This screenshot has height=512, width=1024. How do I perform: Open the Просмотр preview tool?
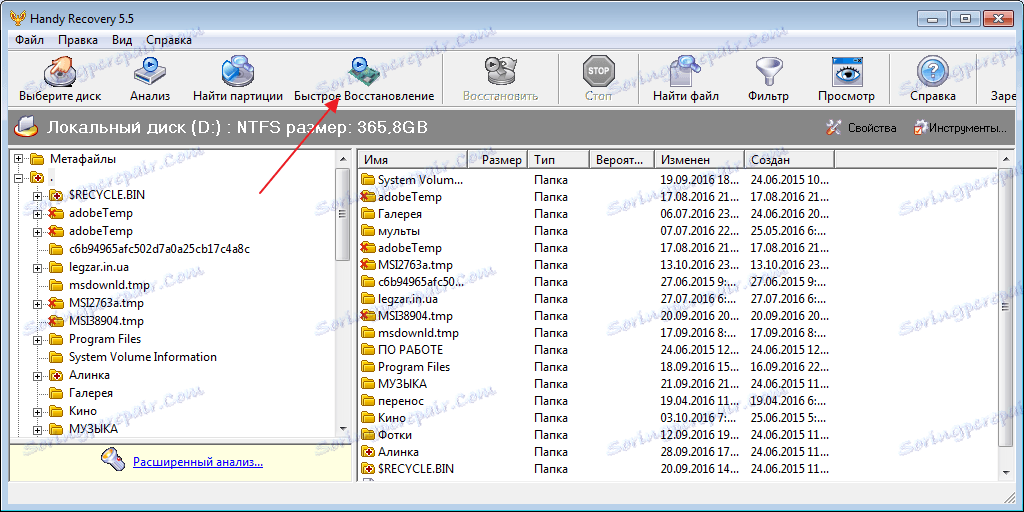tap(846, 79)
